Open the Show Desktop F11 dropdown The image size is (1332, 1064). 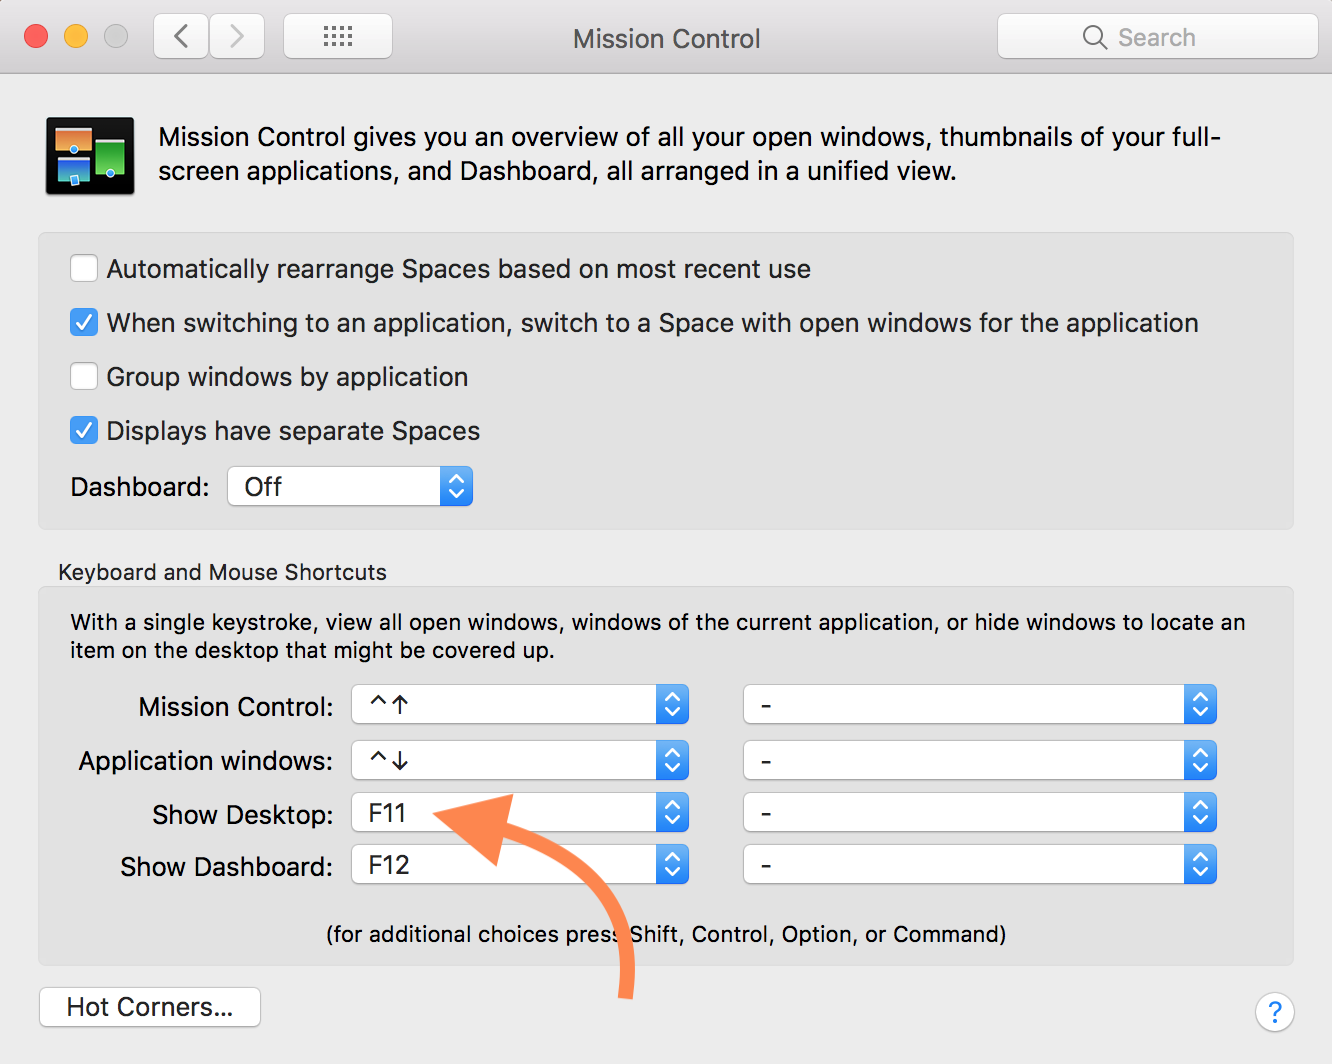tap(520, 813)
